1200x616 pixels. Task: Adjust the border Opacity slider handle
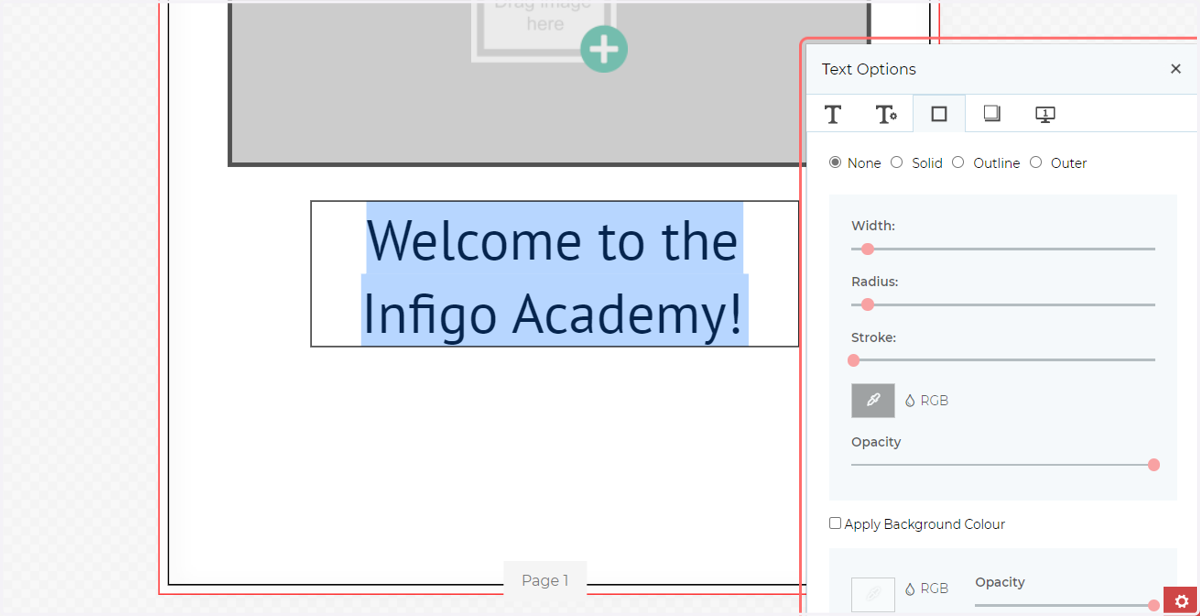tap(1154, 465)
